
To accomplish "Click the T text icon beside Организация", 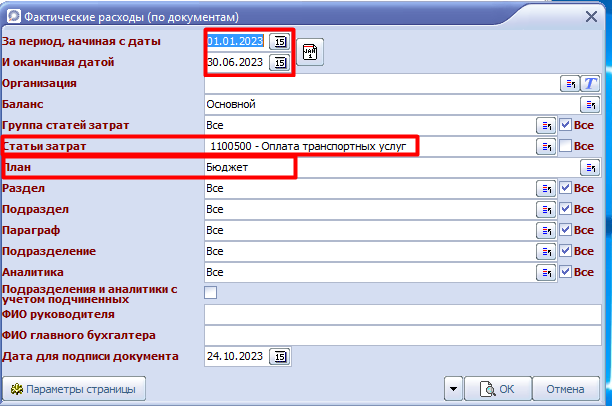I will click(590, 83).
